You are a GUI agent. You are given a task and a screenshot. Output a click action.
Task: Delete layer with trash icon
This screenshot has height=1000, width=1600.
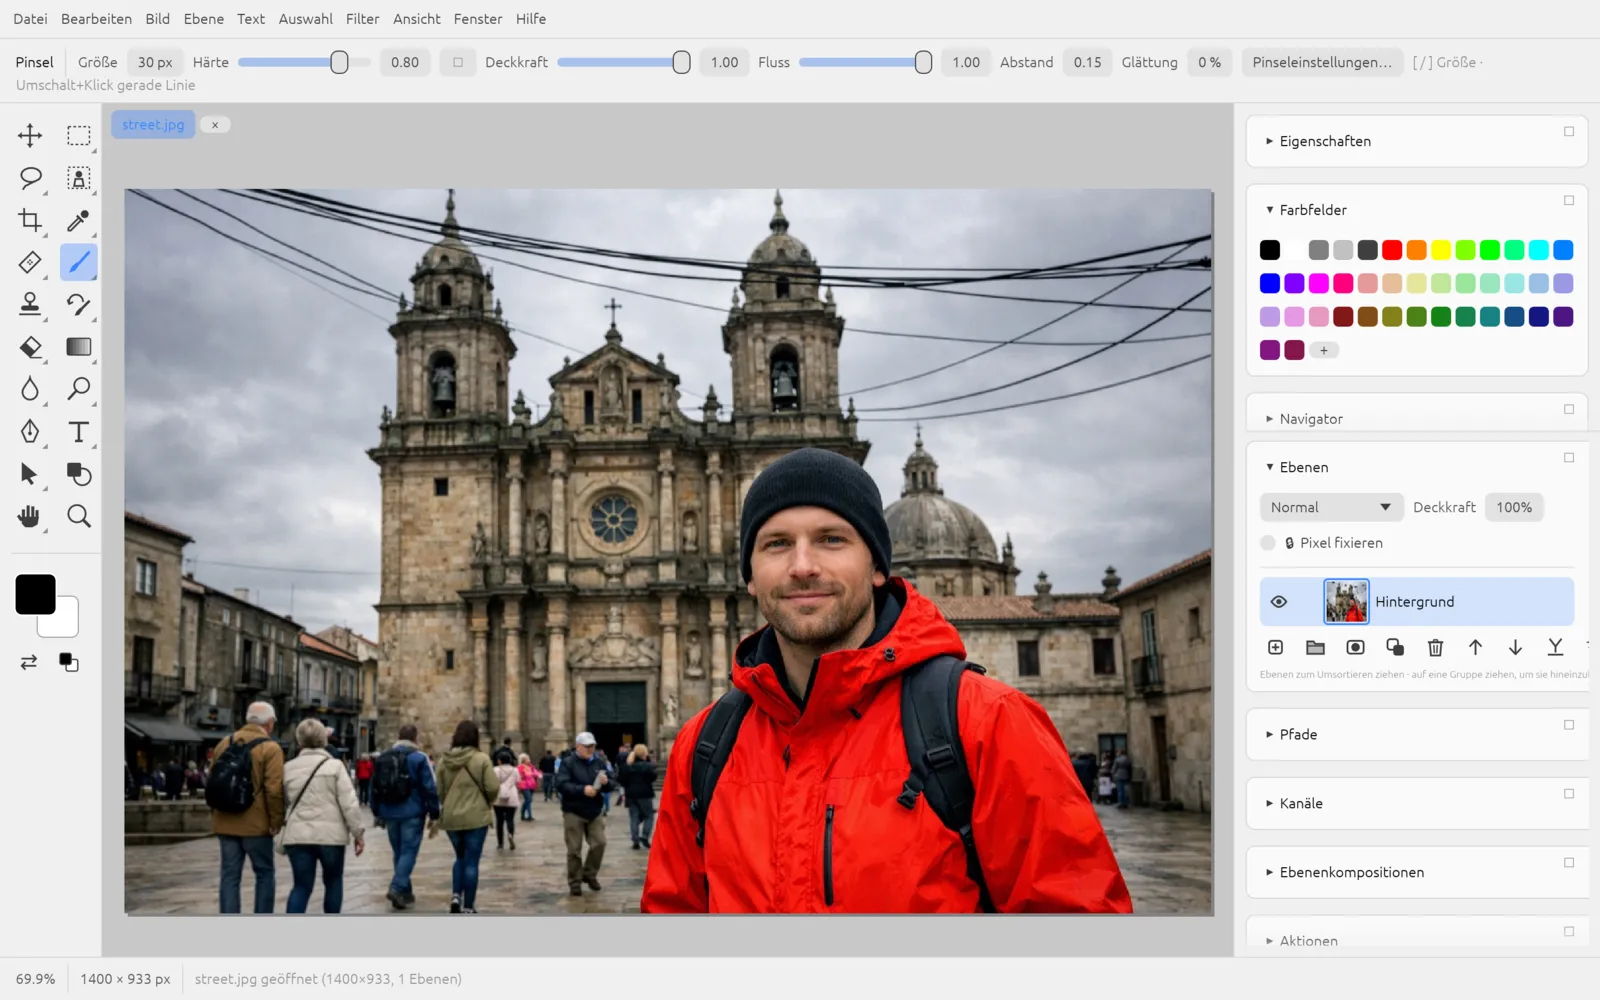click(x=1435, y=648)
